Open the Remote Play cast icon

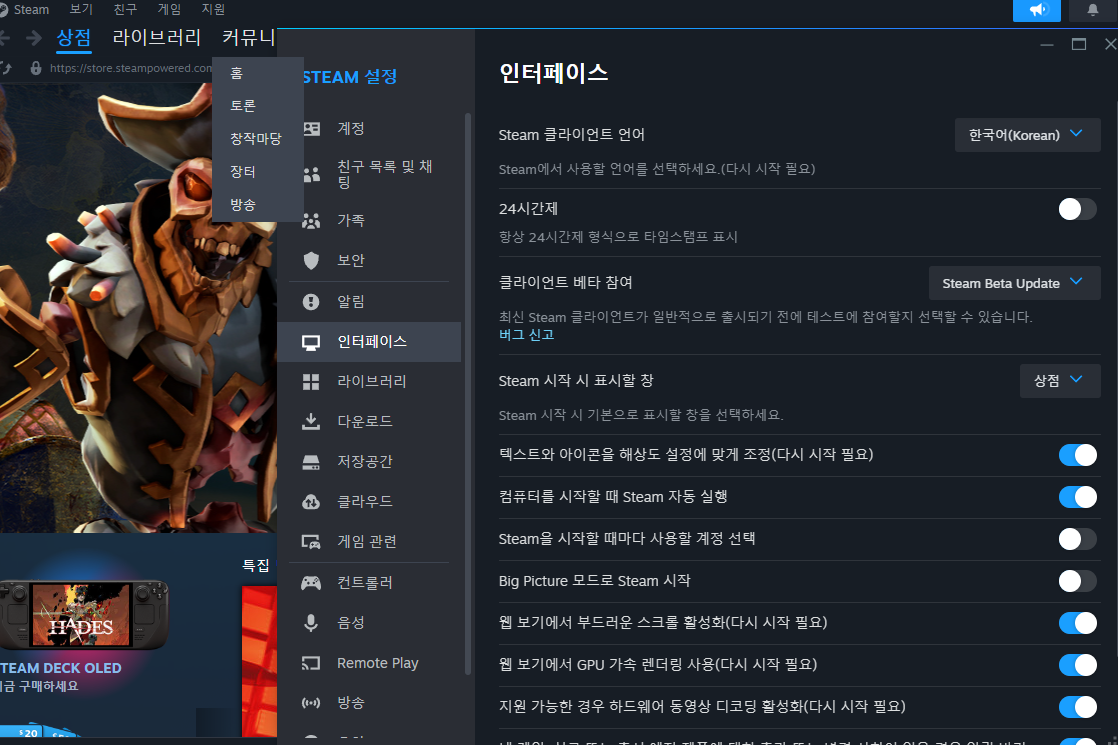(x=312, y=664)
